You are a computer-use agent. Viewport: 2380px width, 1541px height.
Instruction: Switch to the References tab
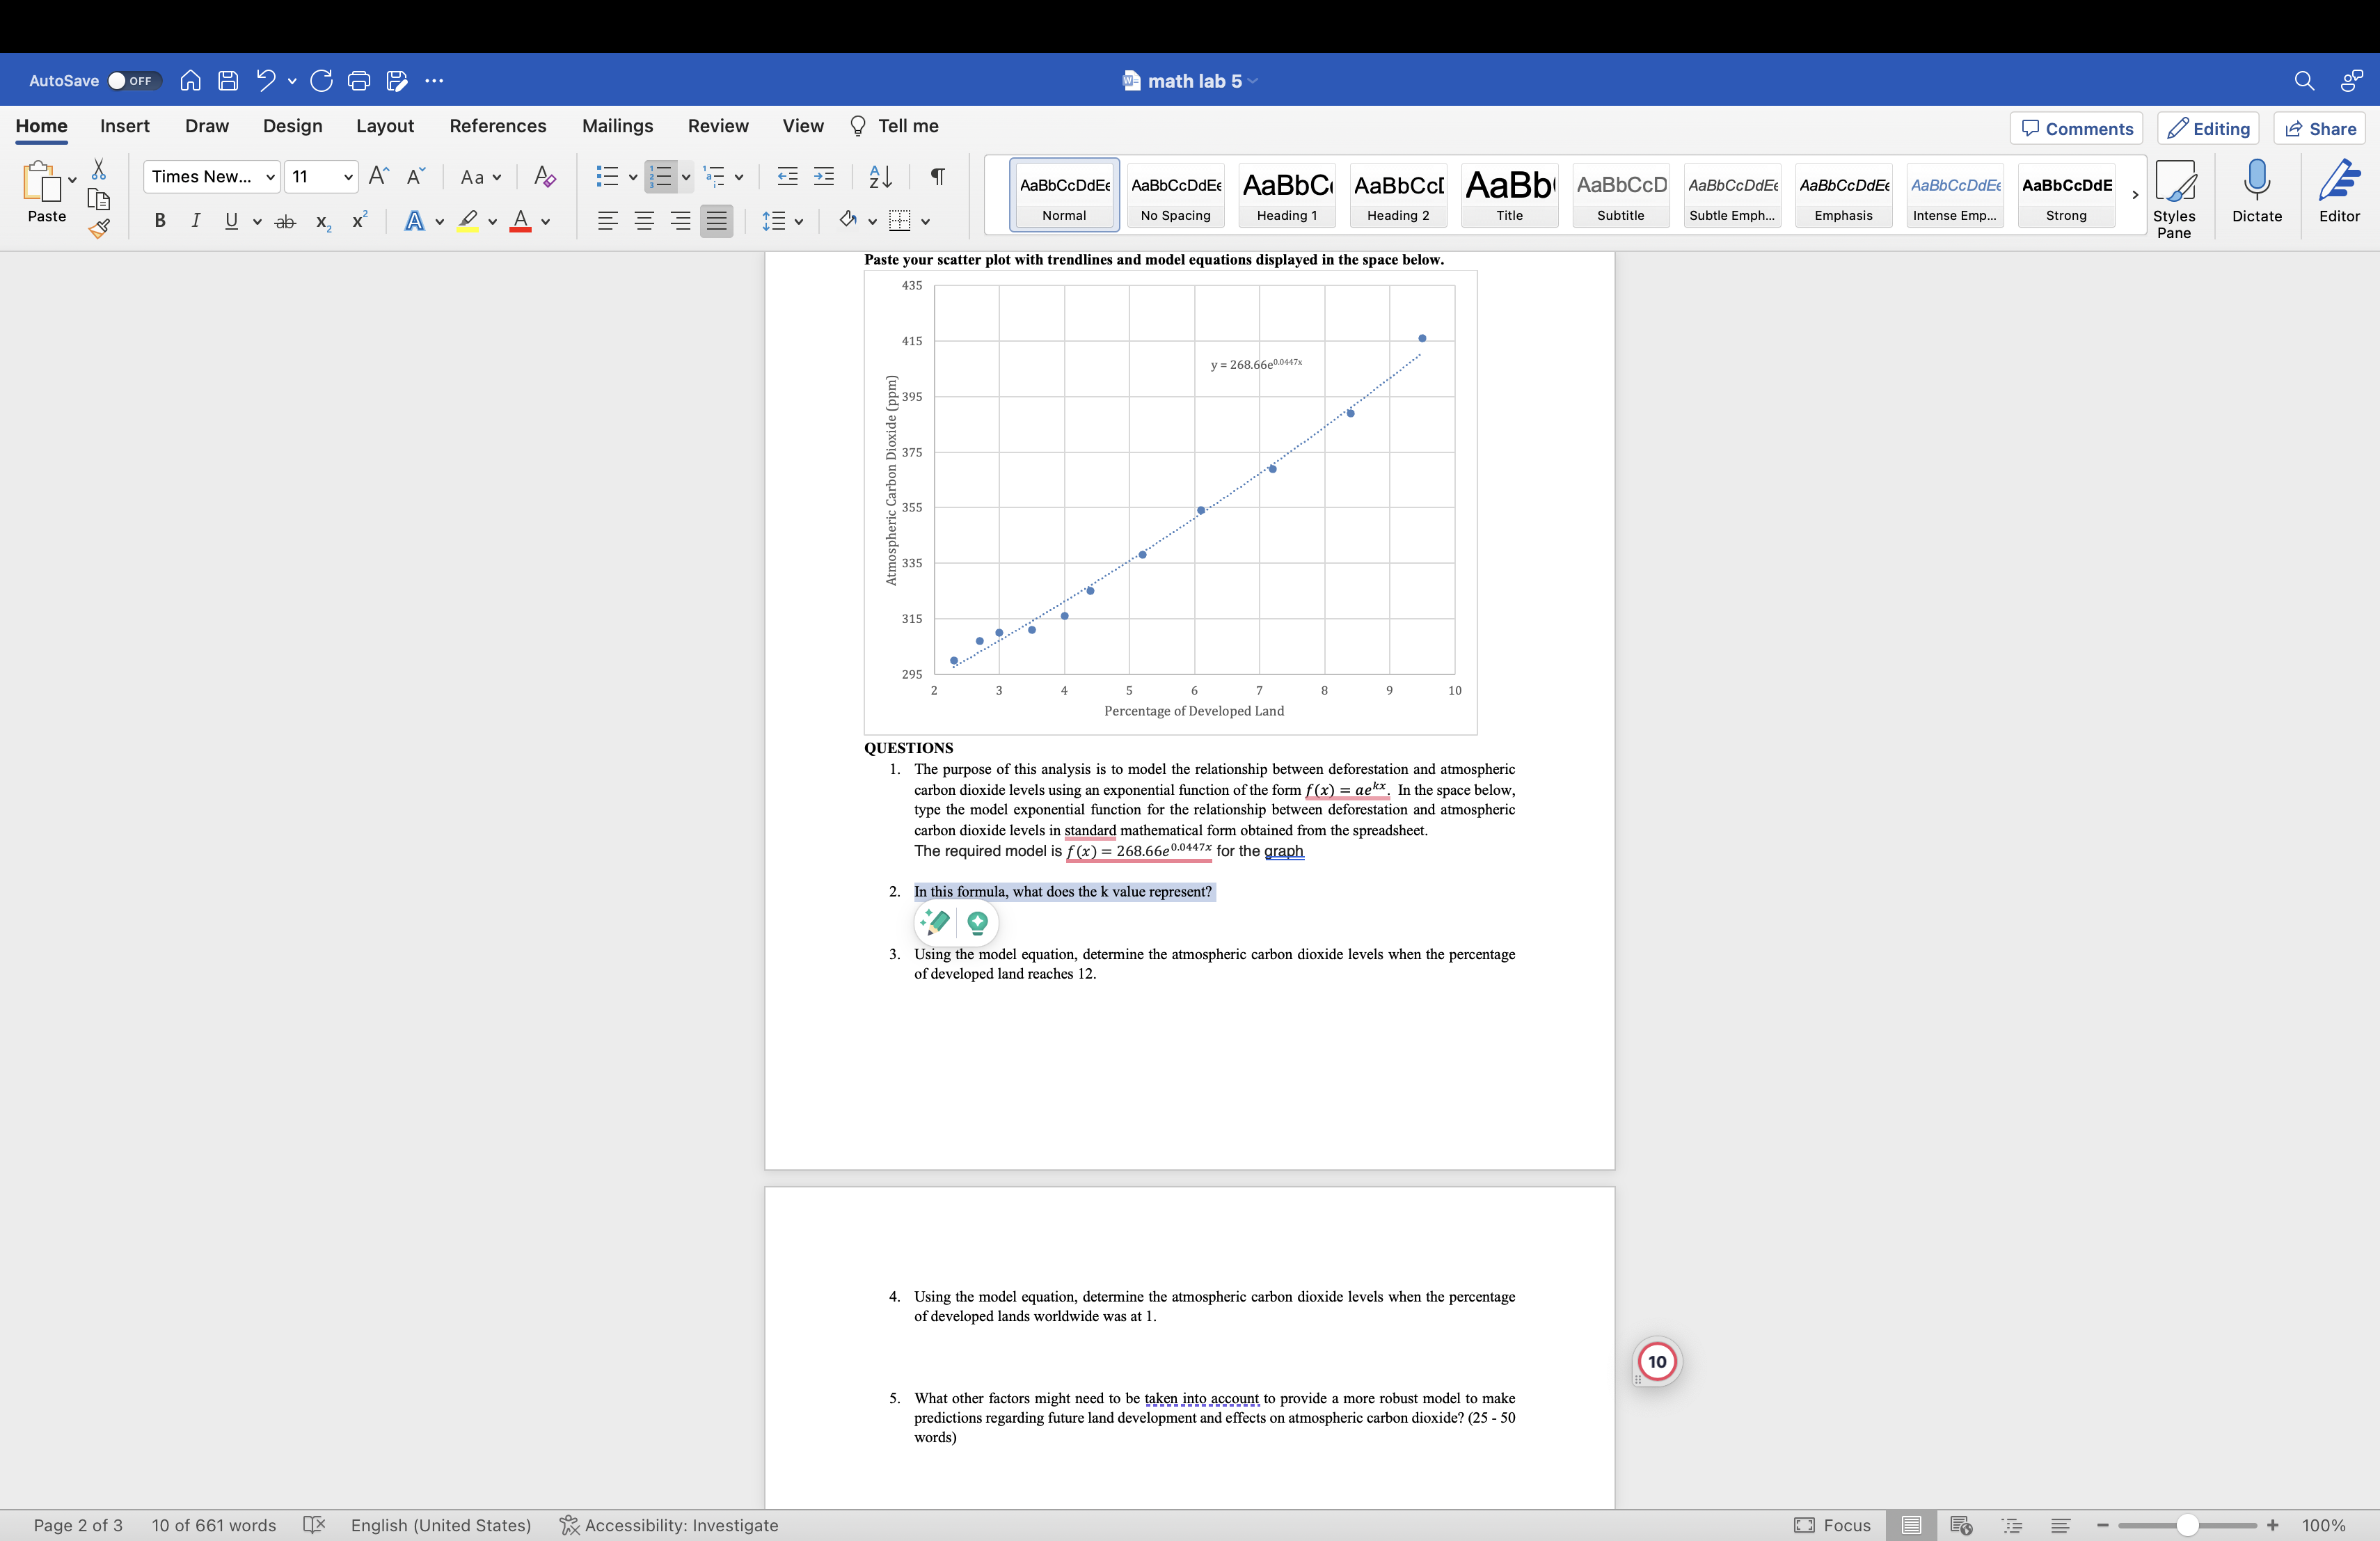[x=497, y=126]
